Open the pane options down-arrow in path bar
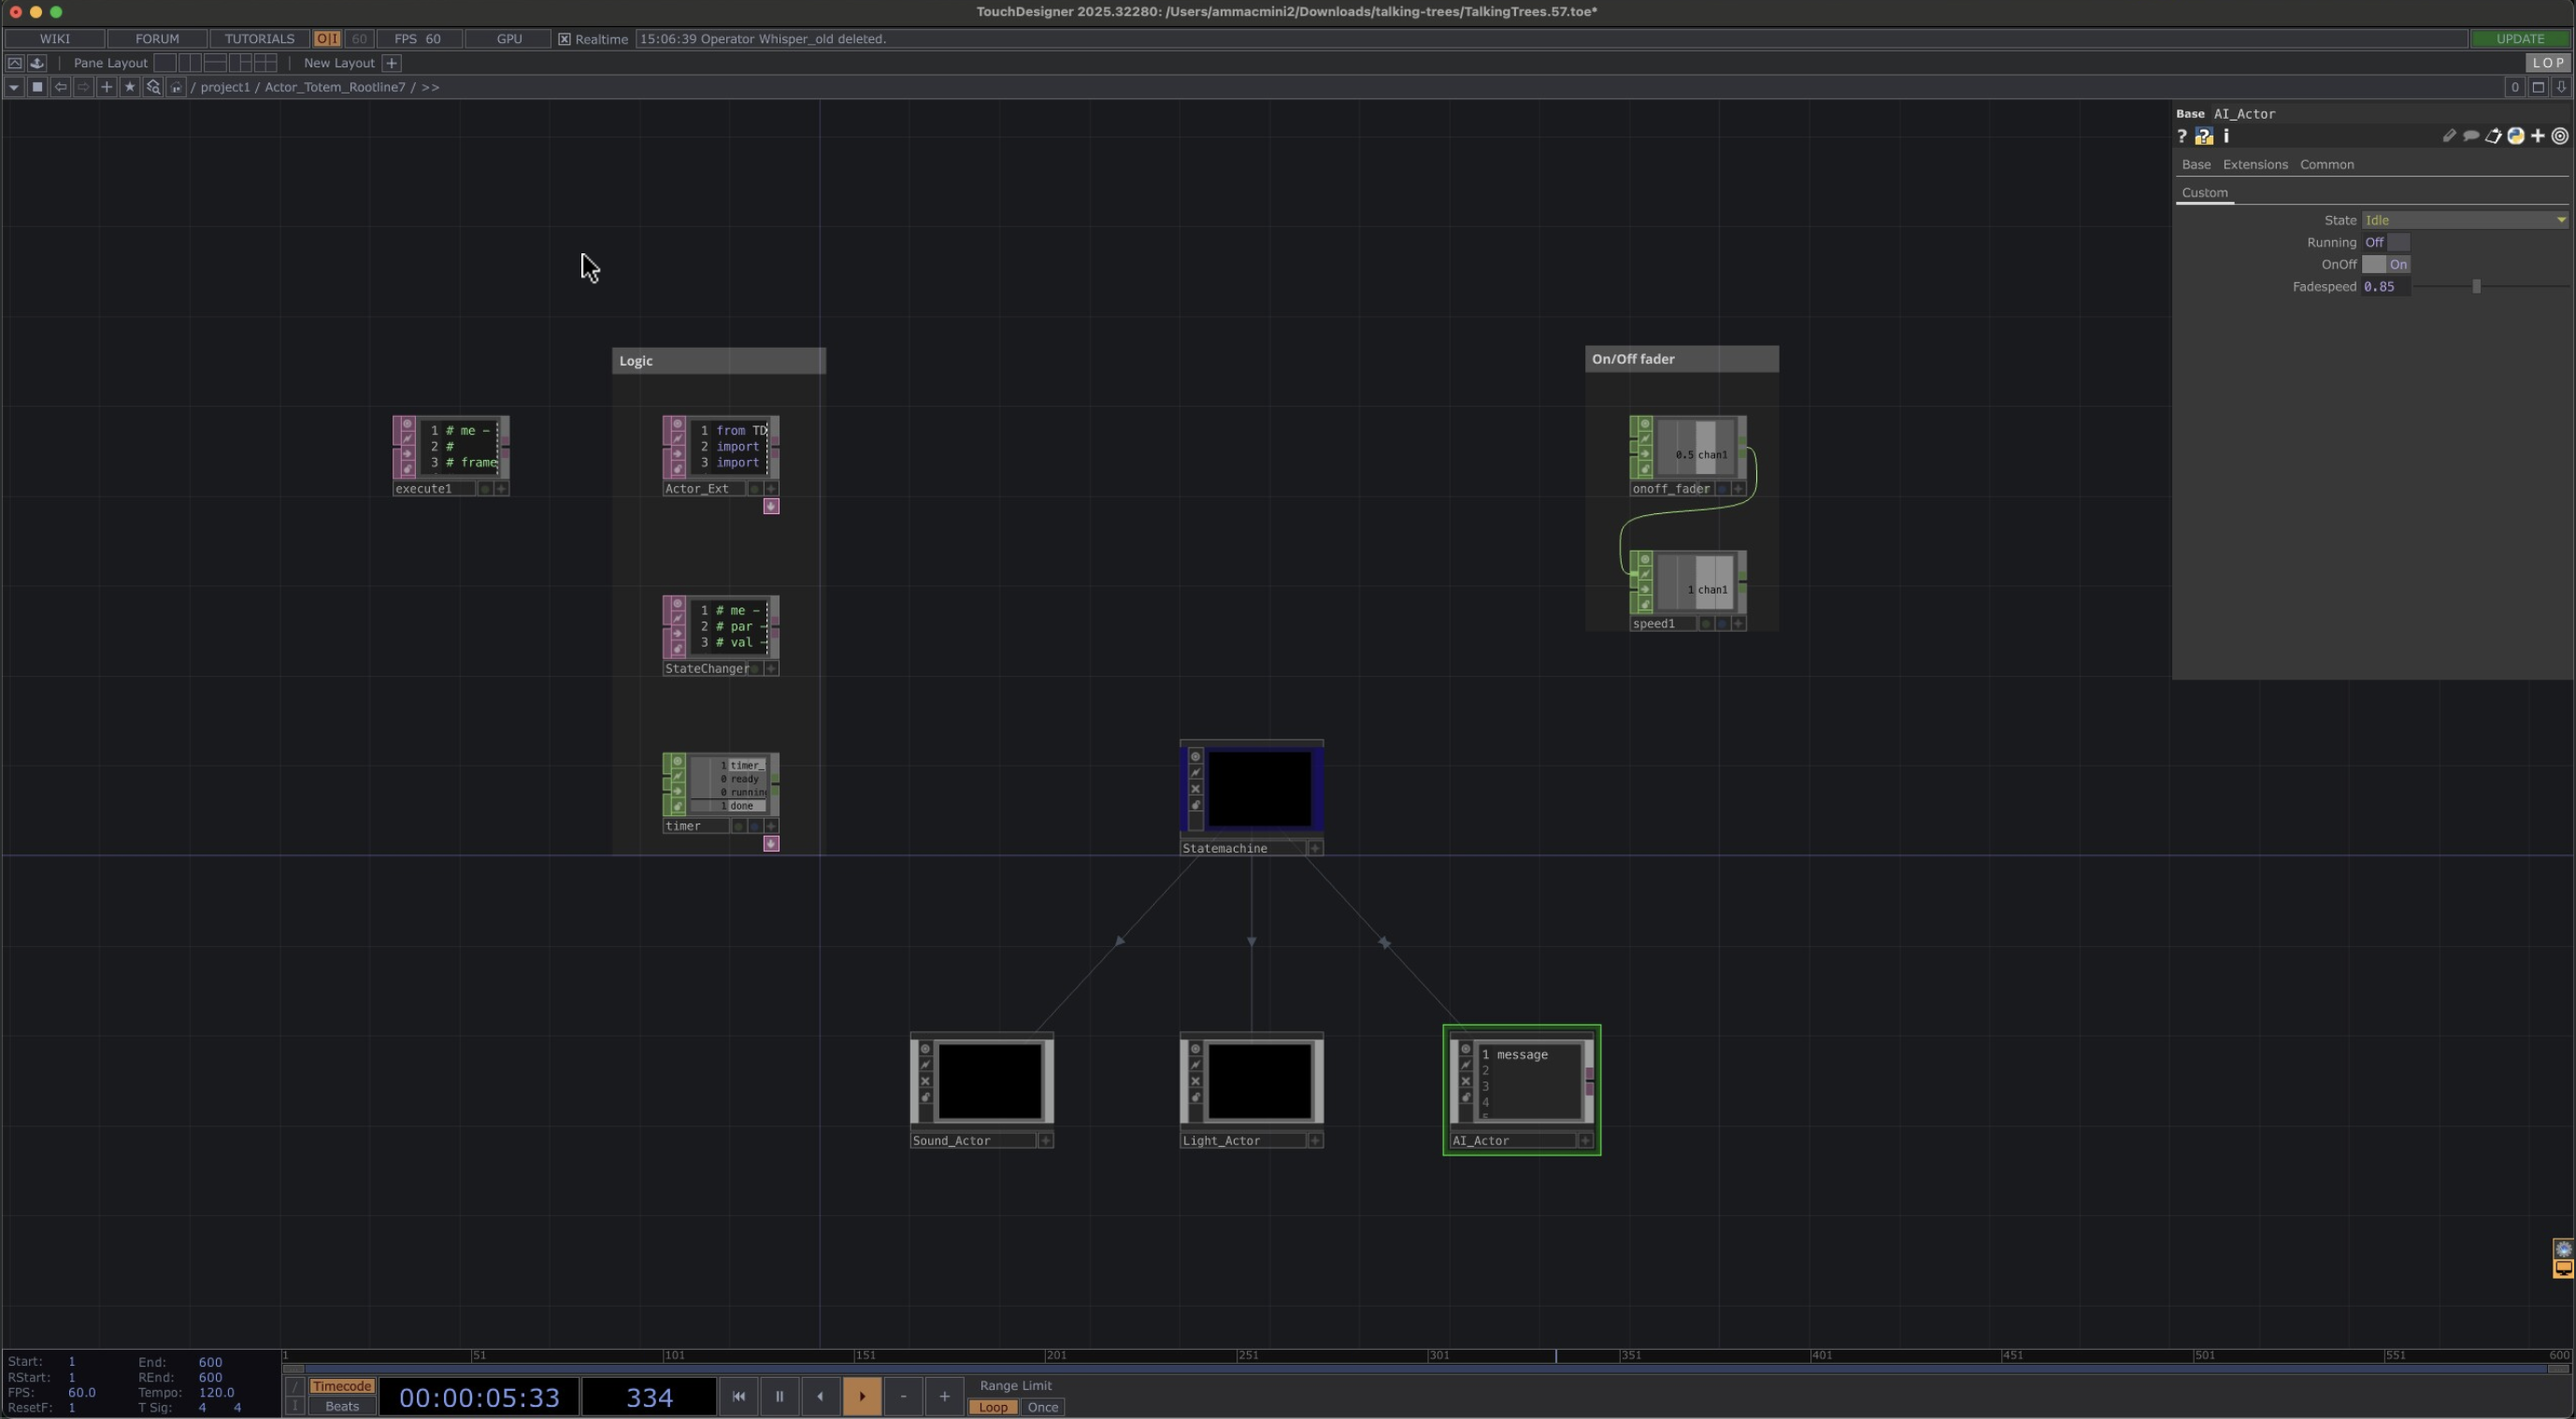 click(14, 87)
